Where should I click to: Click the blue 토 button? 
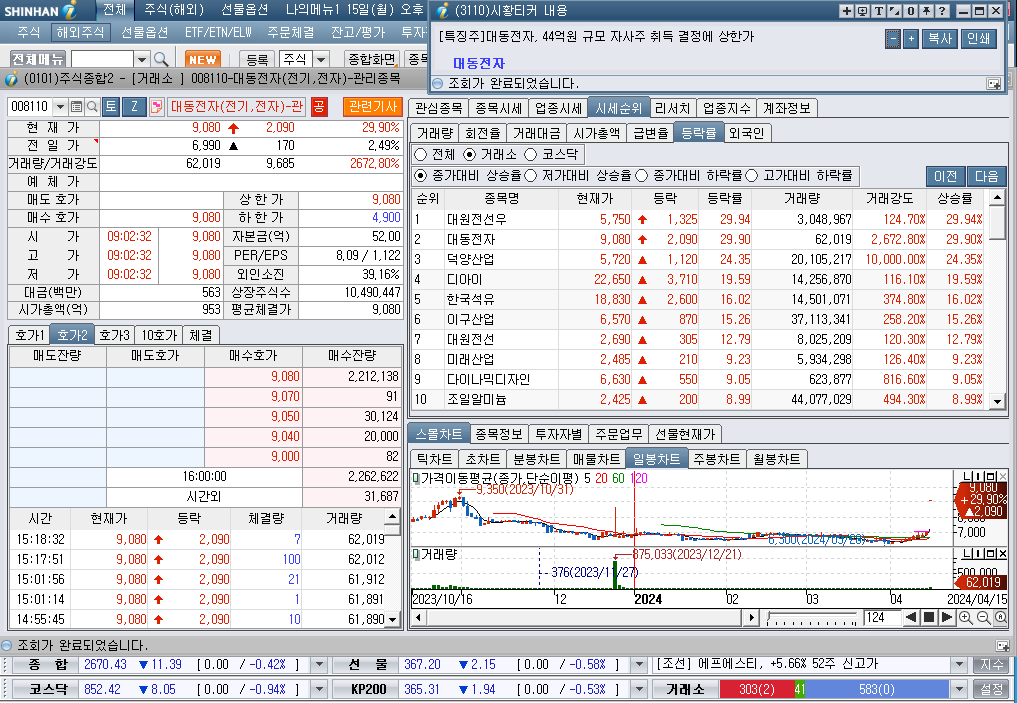coord(111,106)
